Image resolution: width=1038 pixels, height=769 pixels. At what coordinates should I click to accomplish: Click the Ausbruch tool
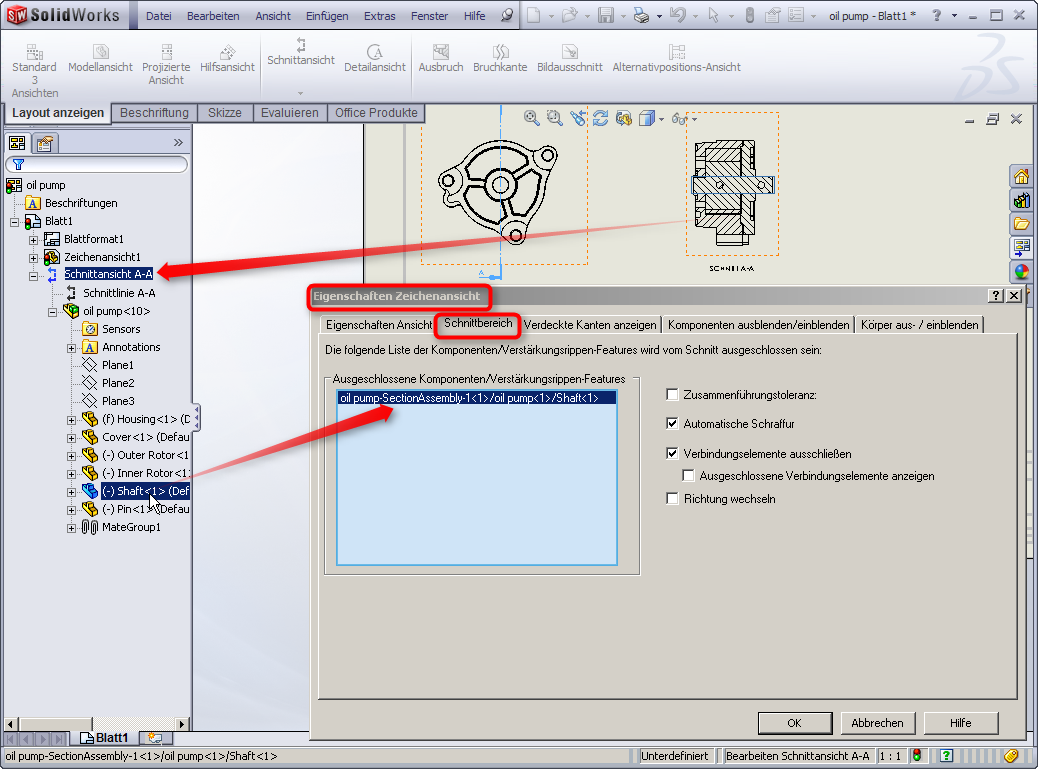click(441, 58)
